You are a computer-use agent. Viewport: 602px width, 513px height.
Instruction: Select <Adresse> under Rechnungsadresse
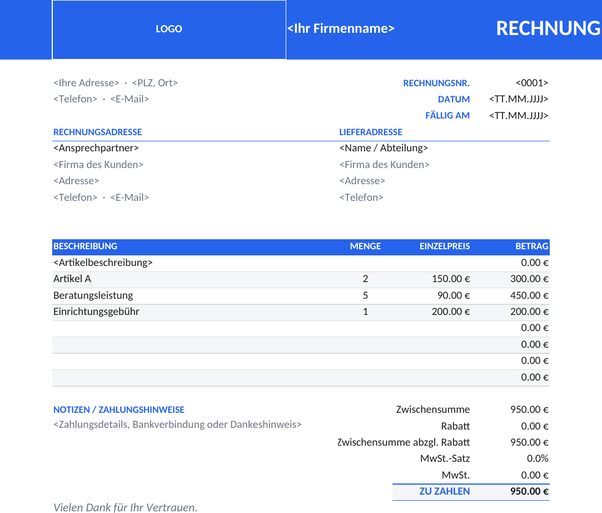(76, 181)
